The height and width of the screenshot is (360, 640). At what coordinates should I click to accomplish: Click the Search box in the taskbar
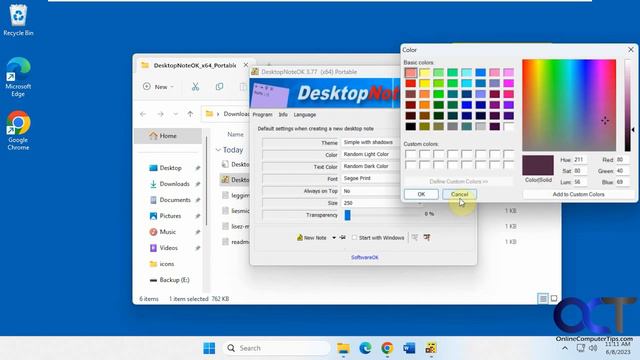pos(277,348)
